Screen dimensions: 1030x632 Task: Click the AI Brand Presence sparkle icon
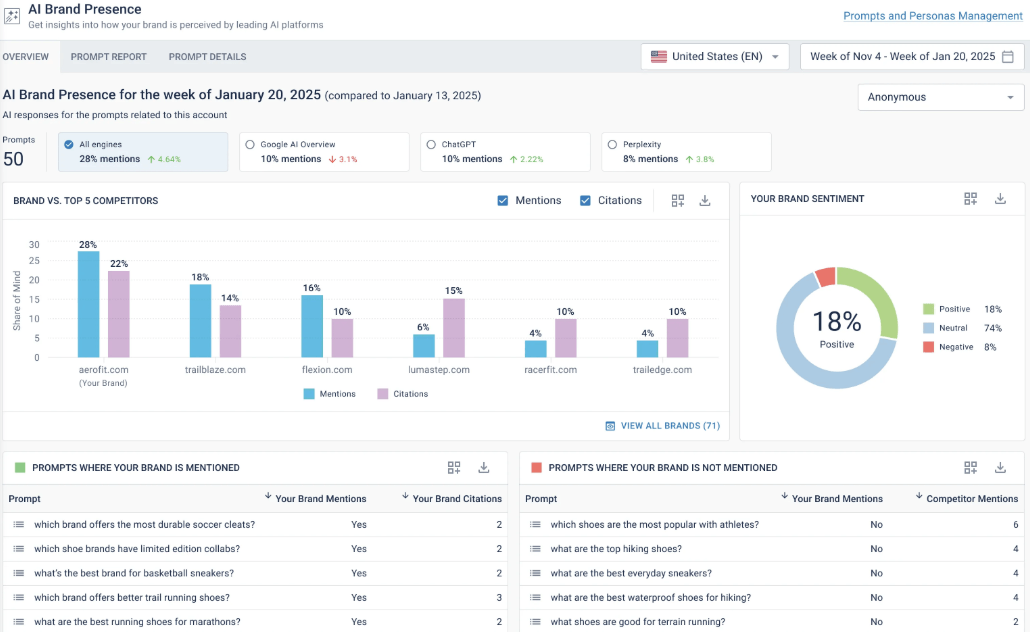[x=12, y=16]
